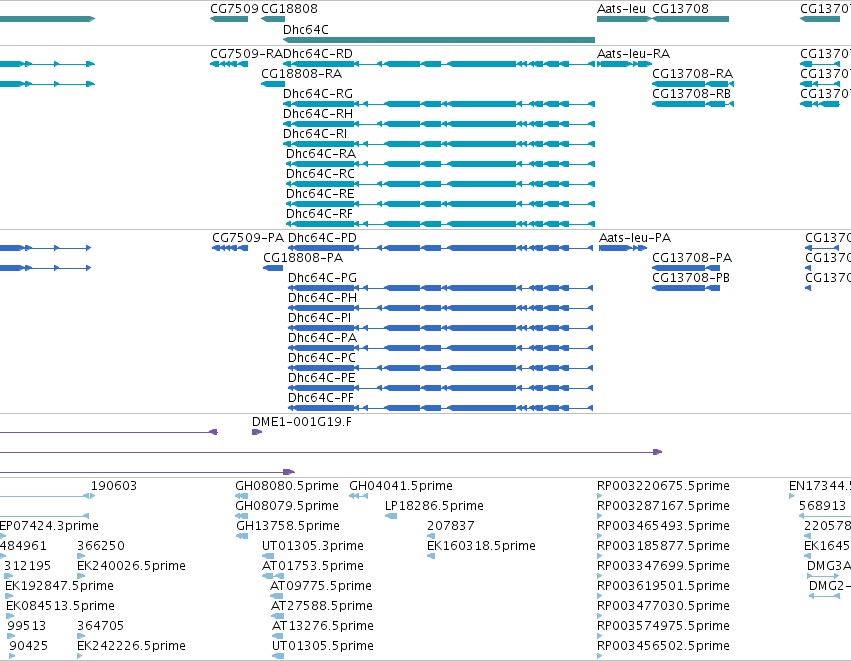Click the RP003574975.5prime EST label
The width and height of the screenshot is (851, 661).
coord(663,627)
